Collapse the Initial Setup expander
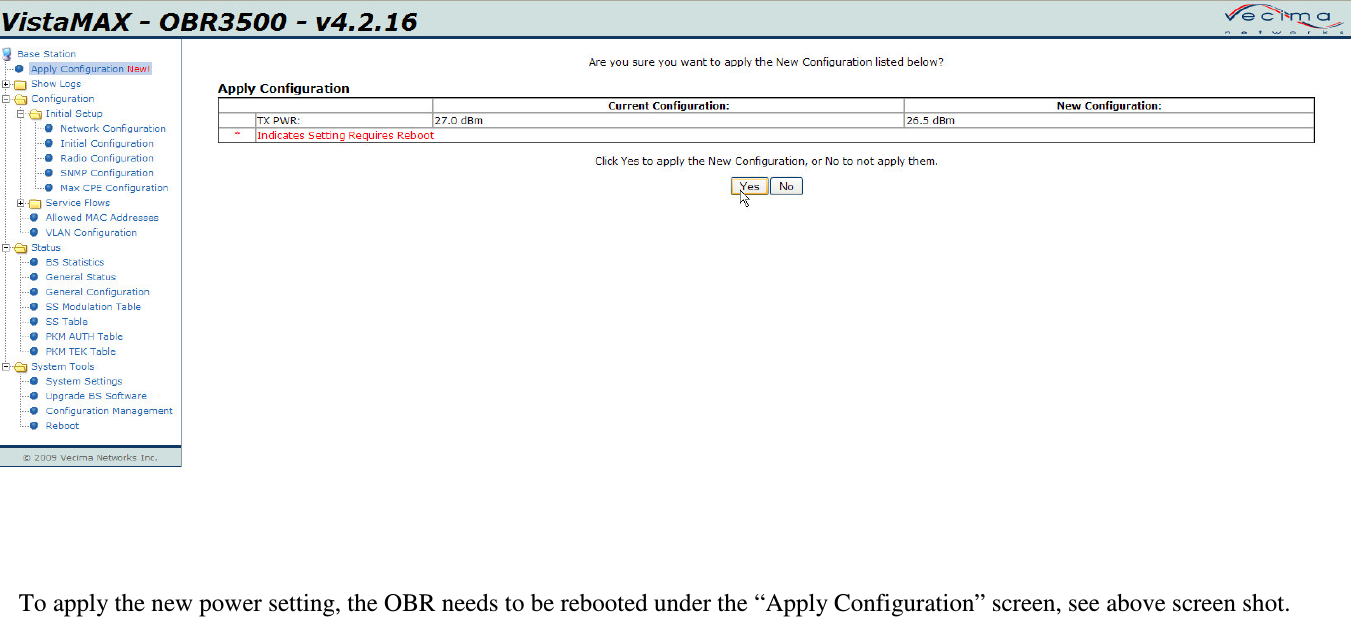 (x=21, y=114)
